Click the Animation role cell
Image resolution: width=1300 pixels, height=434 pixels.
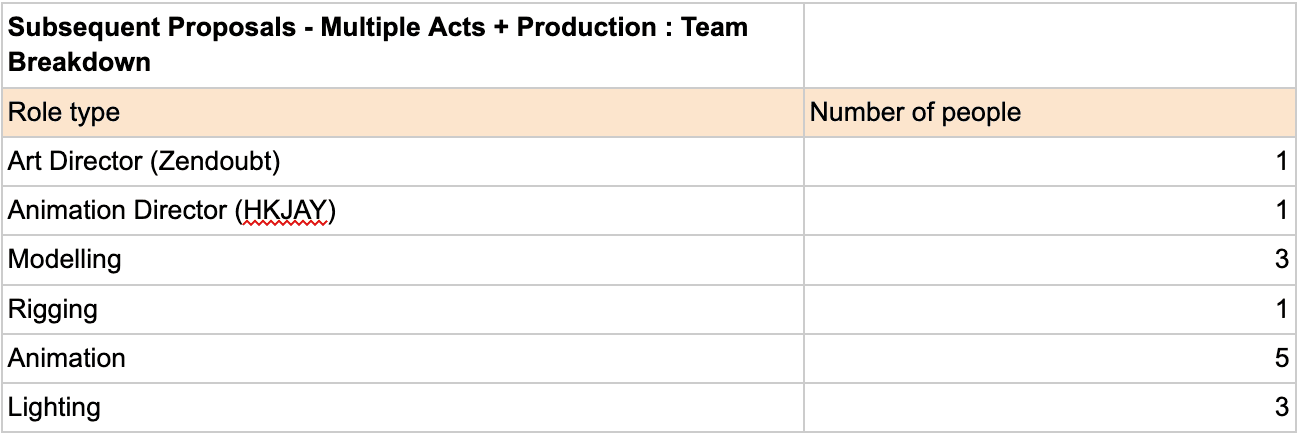pyautogui.click(x=402, y=358)
